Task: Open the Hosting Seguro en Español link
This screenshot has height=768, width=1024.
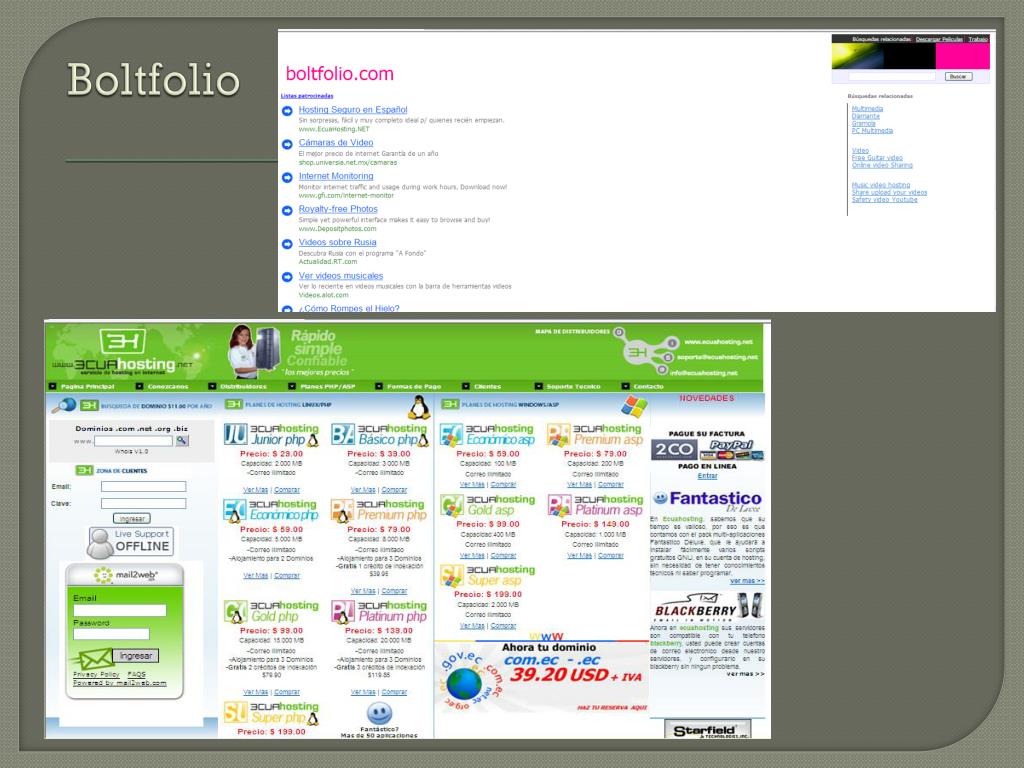Action: (x=353, y=110)
